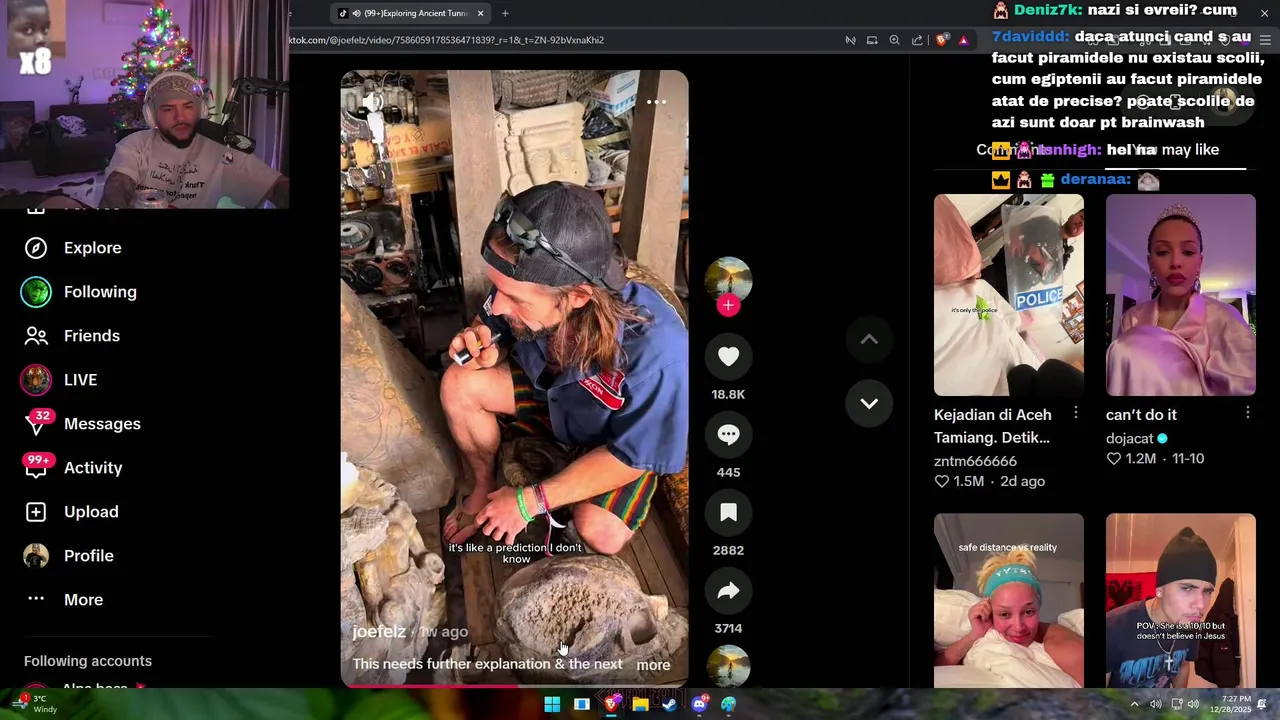Open joefelz username on video
The height and width of the screenshot is (720, 1280).
click(x=379, y=632)
